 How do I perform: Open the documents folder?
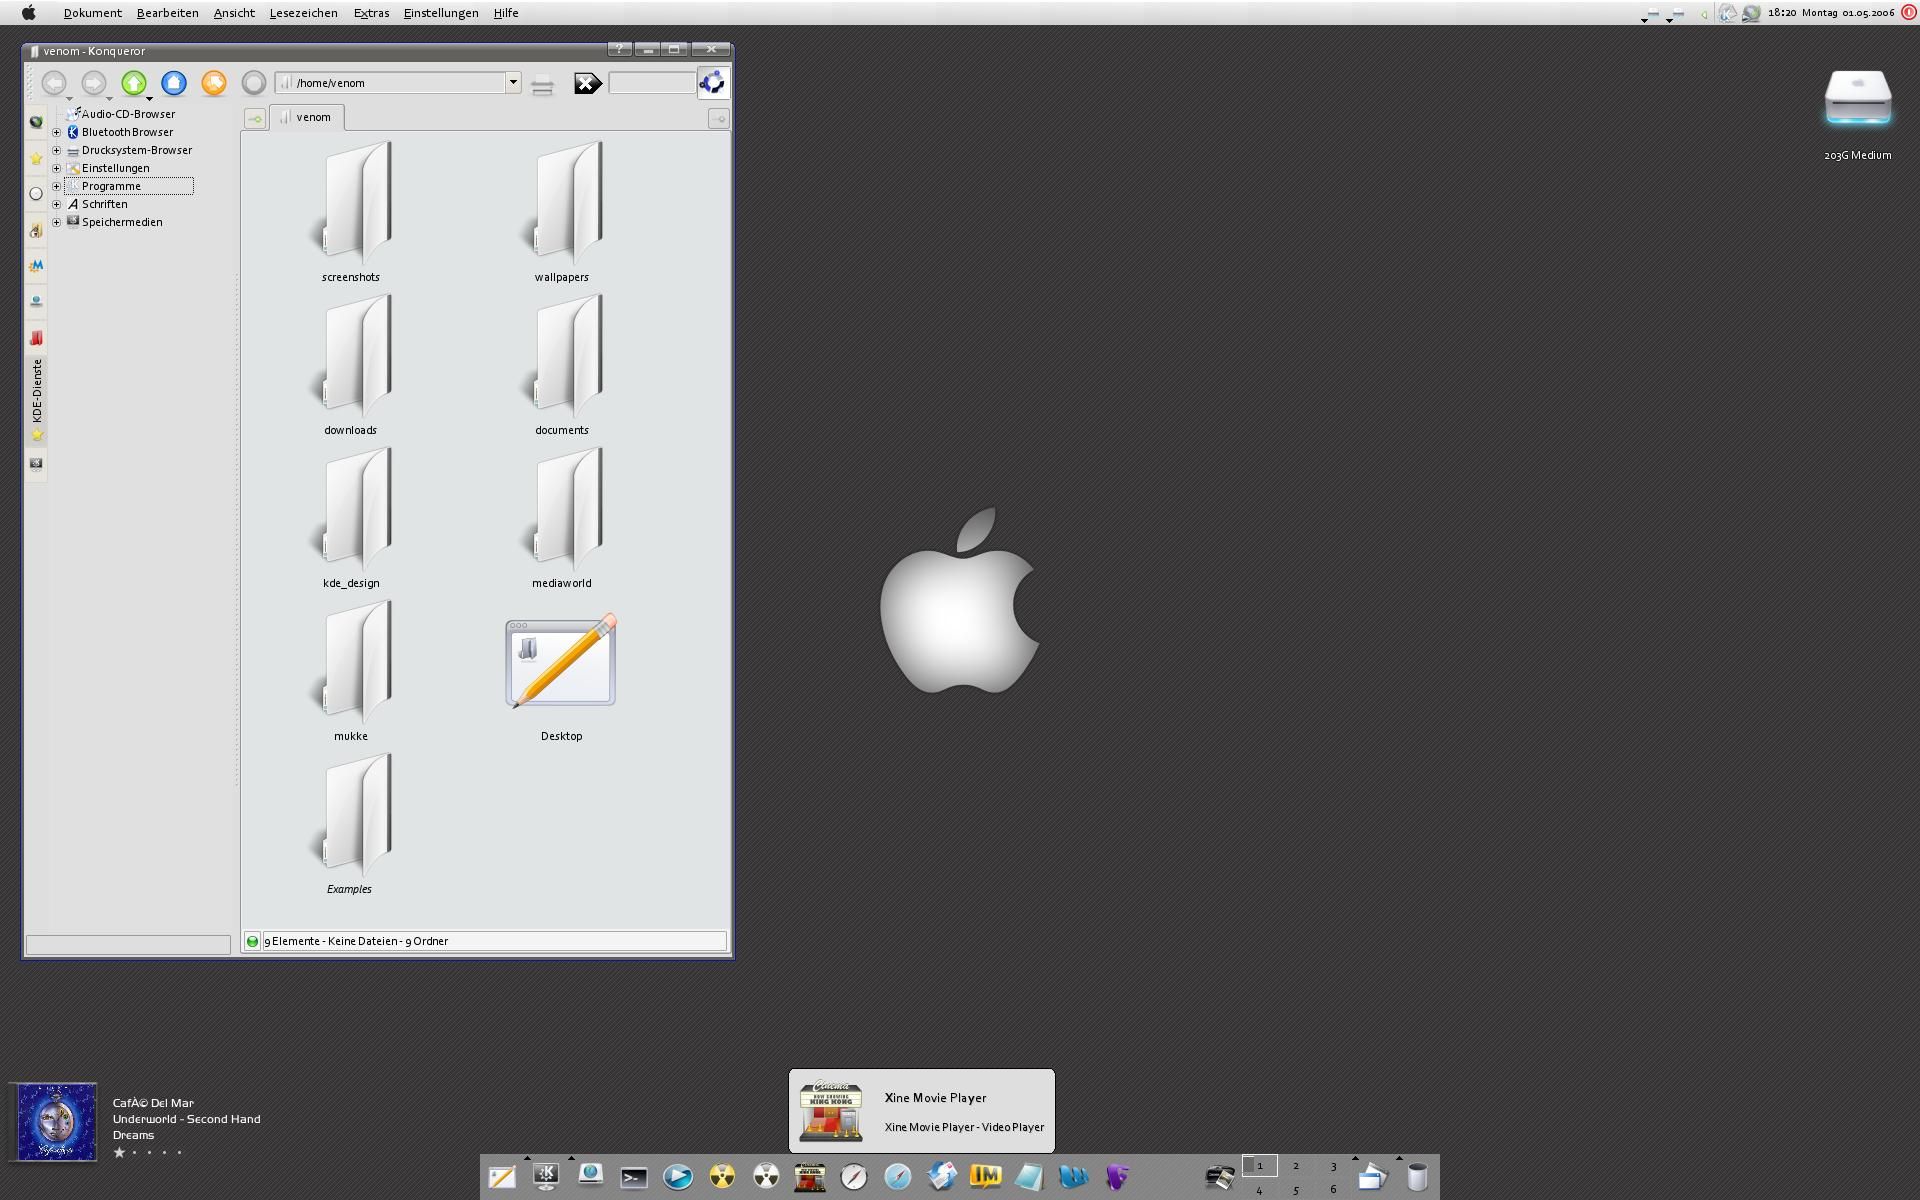coord(562,365)
